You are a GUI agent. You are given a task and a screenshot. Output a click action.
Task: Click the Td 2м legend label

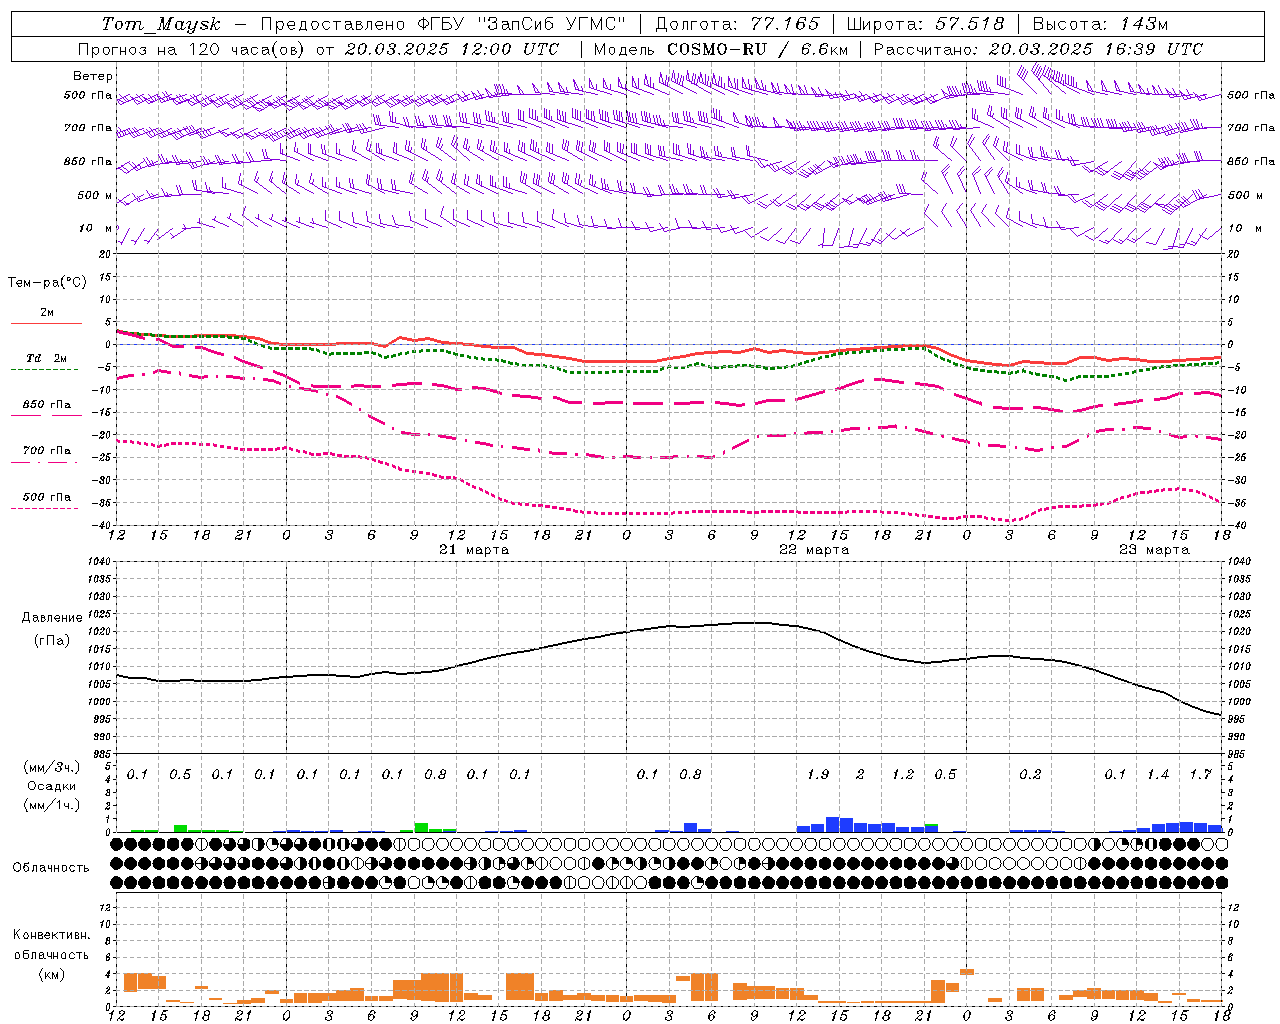coord(47,358)
